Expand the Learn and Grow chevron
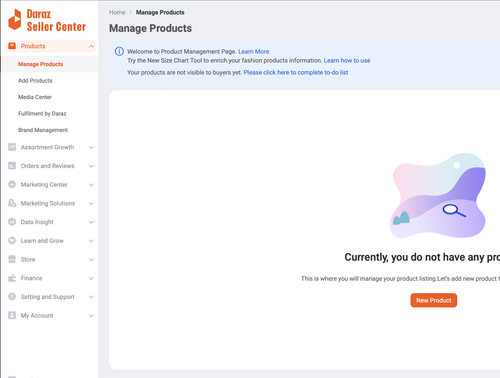Screen dimensions: 500x378 pyautogui.click(x=91, y=241)
